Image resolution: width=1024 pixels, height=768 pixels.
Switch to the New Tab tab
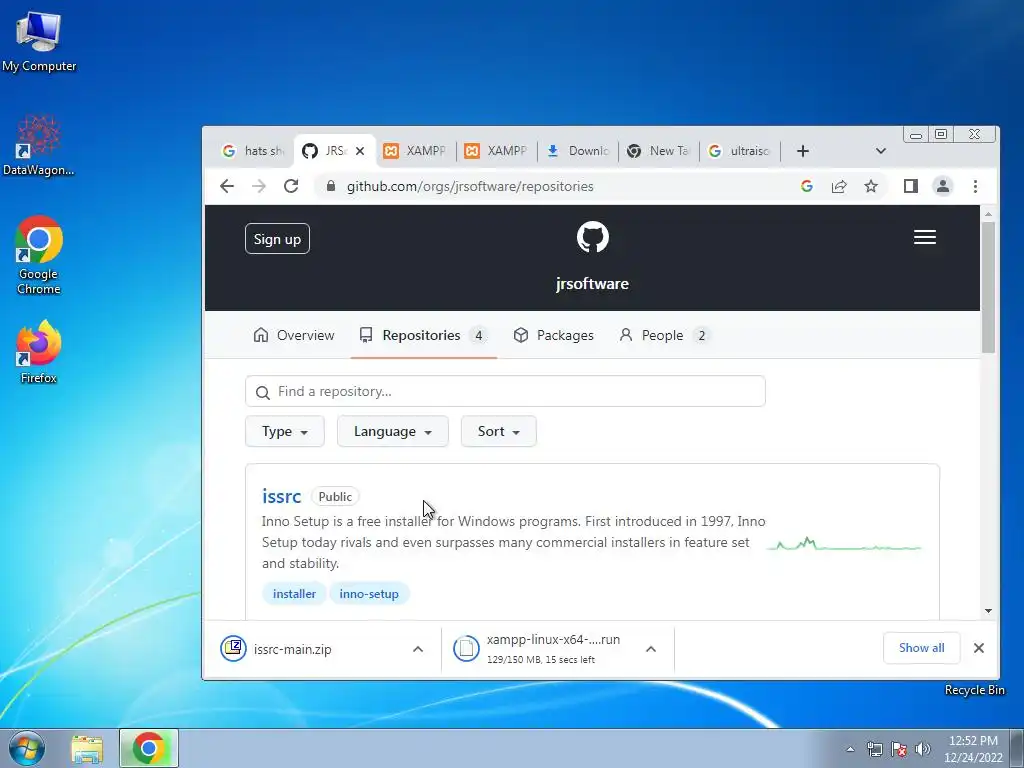pos(658,151)
